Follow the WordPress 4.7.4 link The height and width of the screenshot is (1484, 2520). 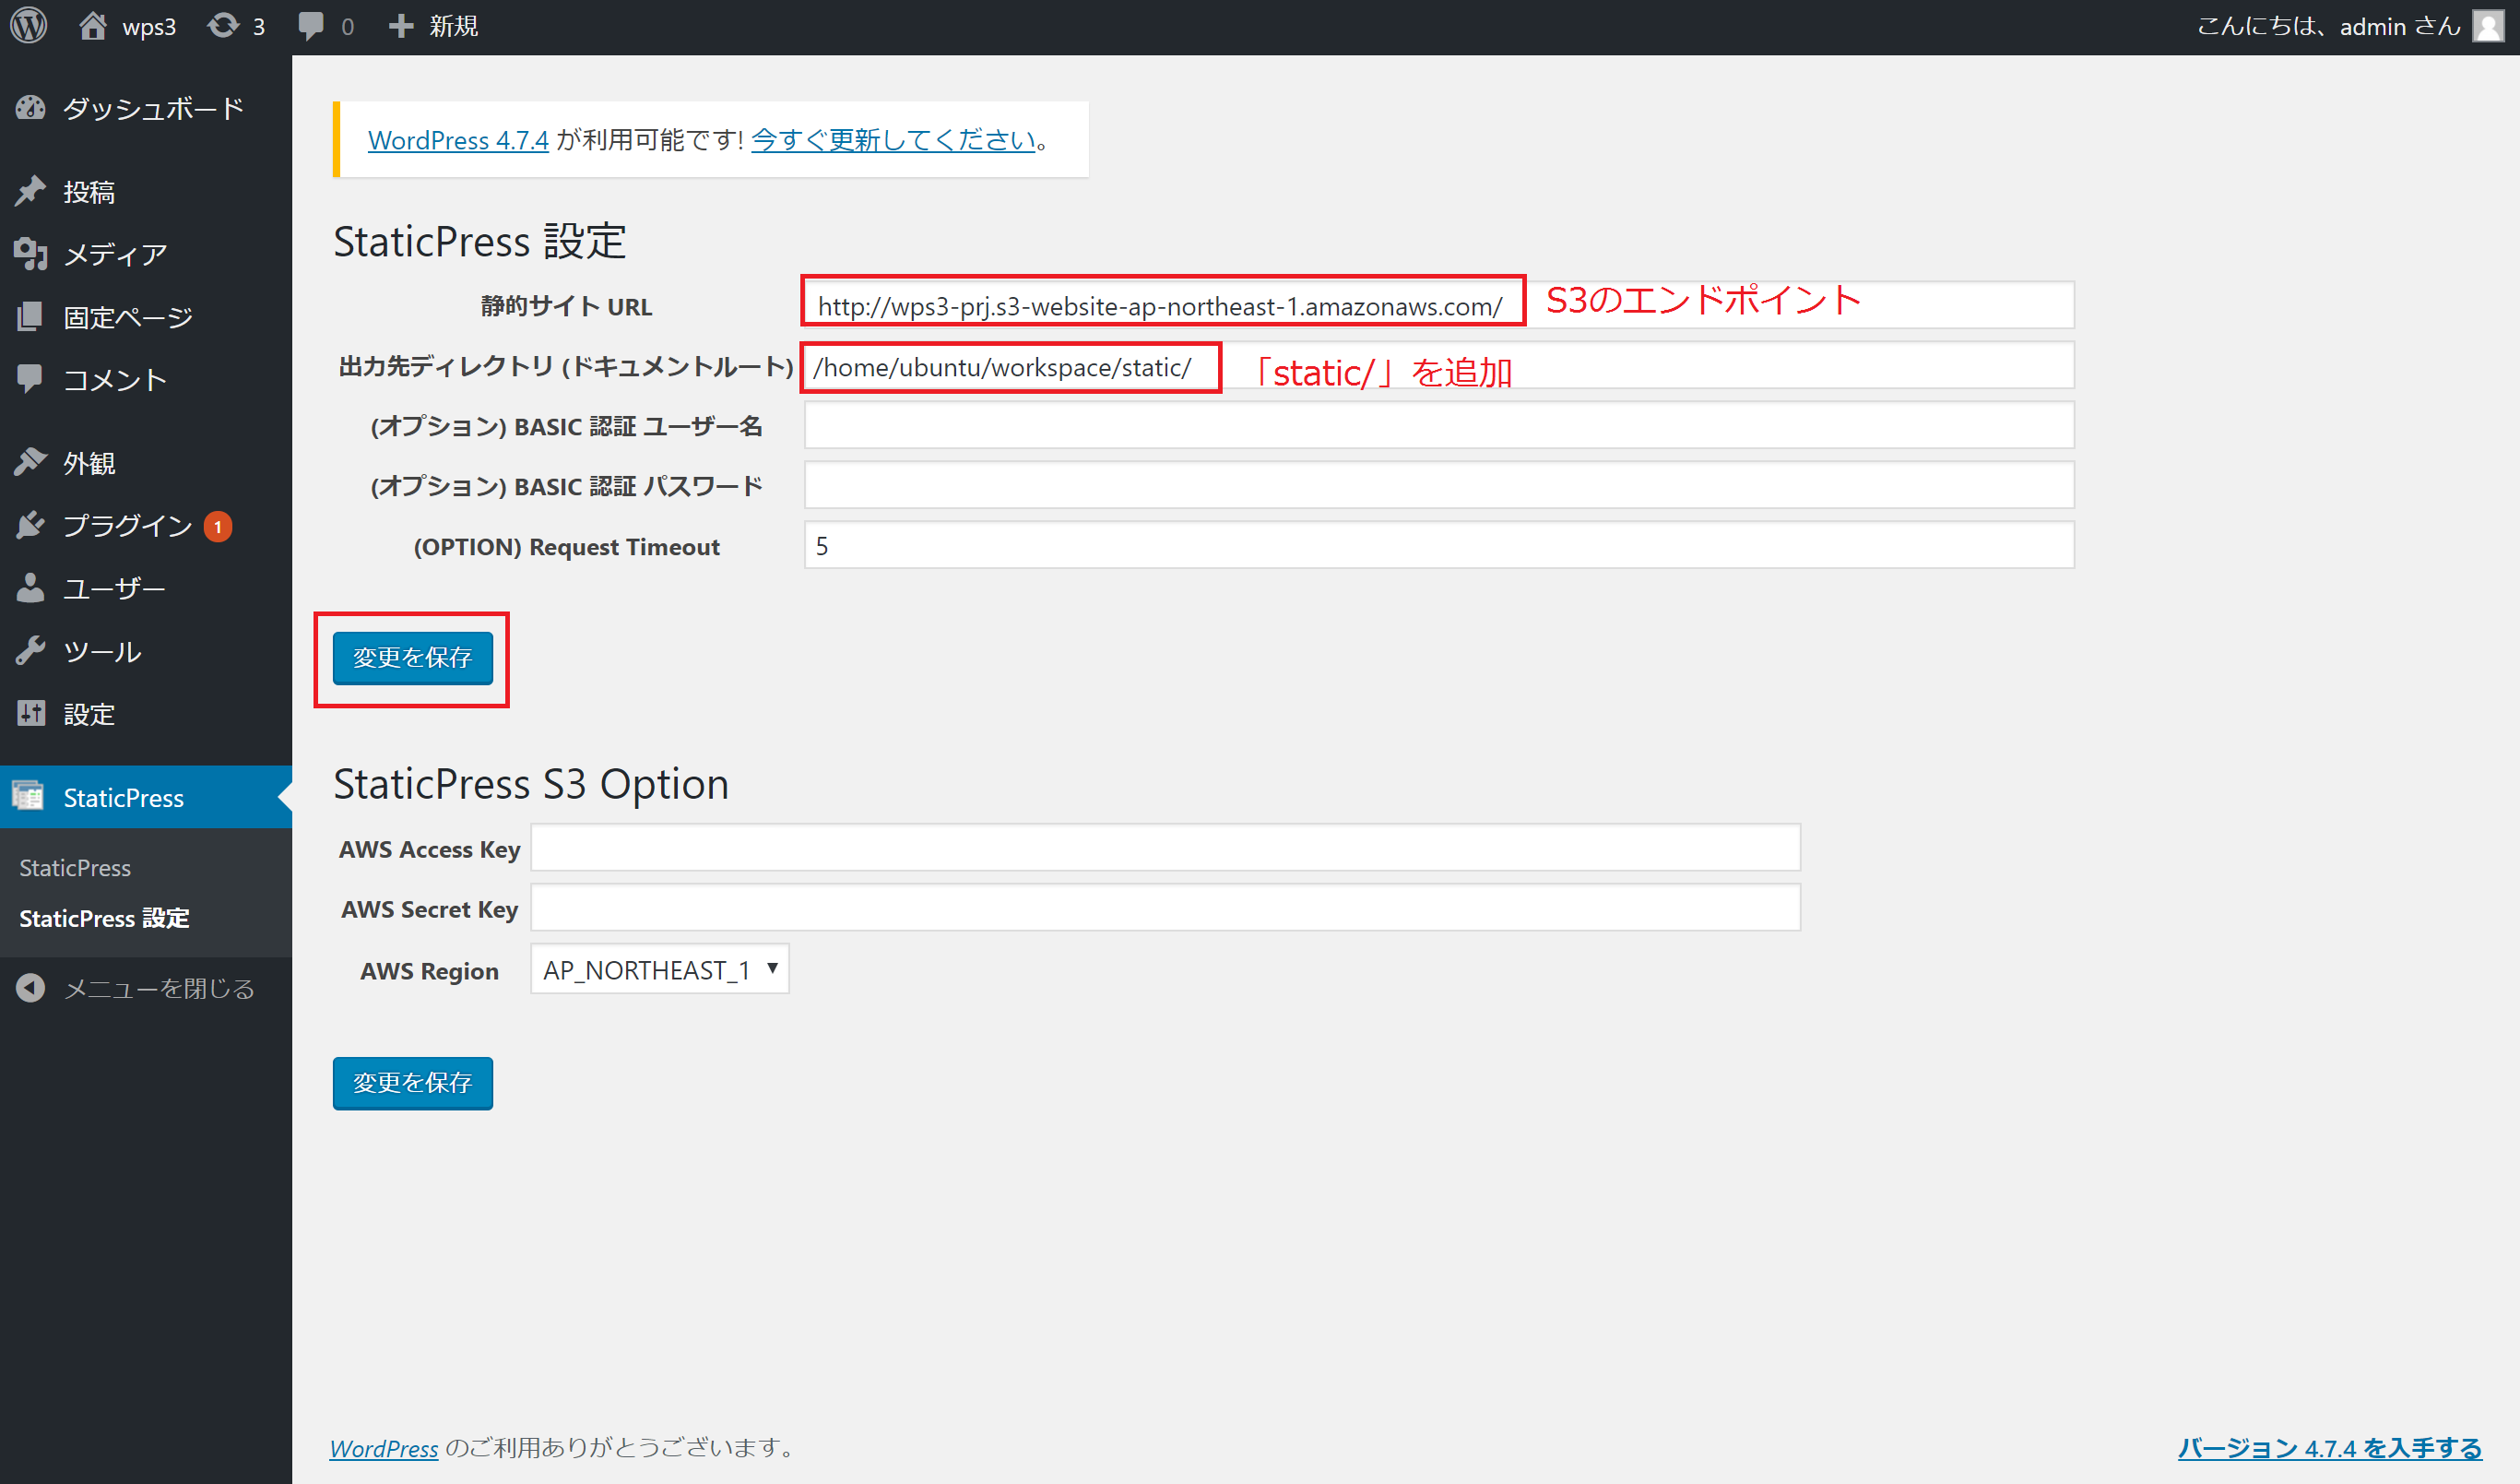click(458, 140)
